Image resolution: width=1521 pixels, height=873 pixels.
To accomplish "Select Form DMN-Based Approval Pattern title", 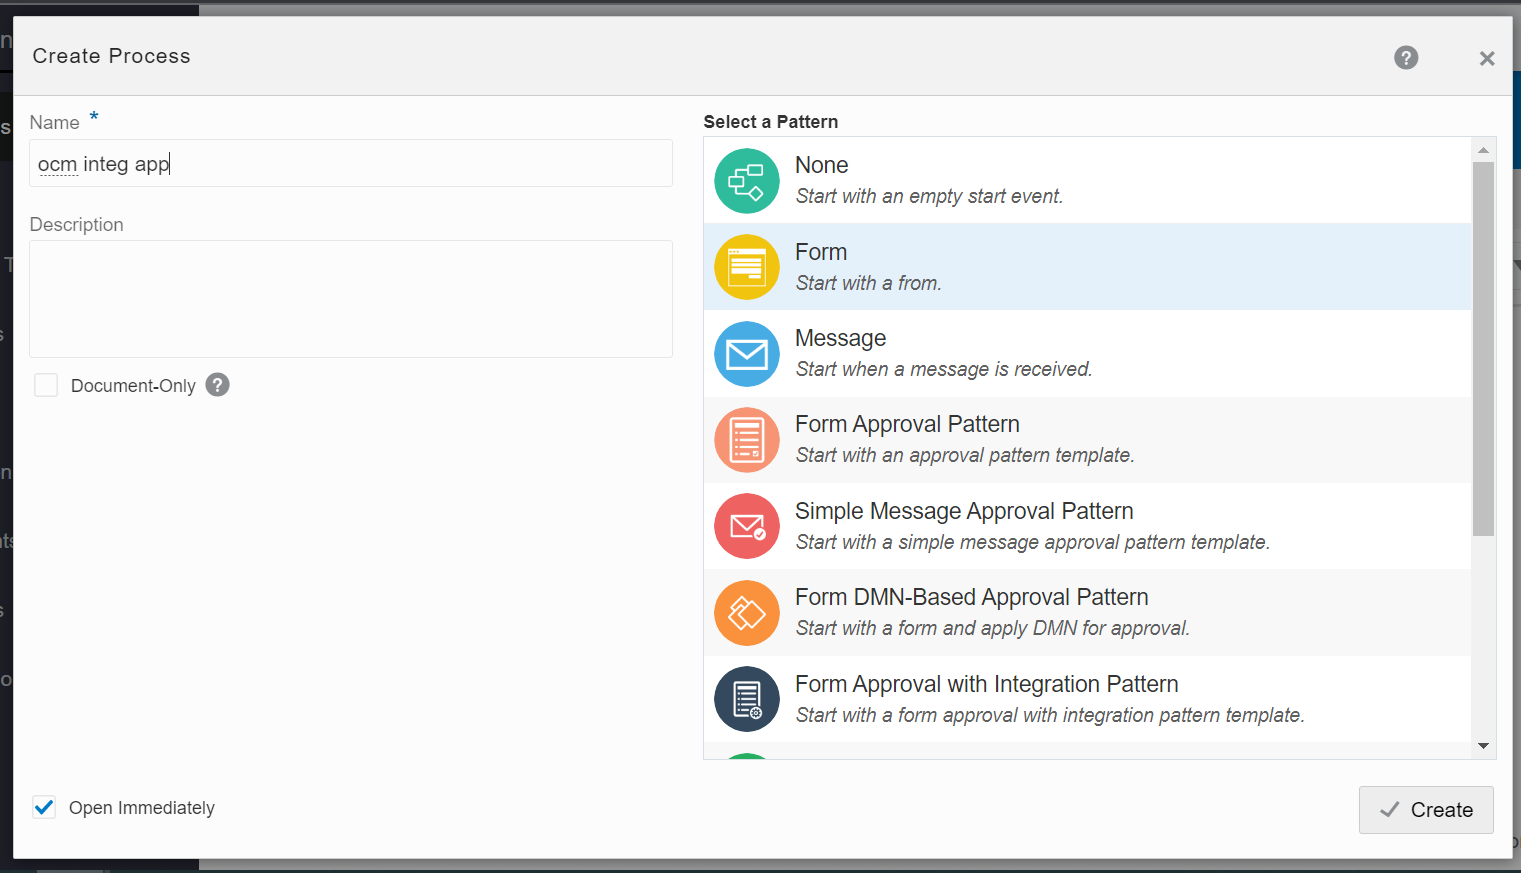I will (971, 597).
